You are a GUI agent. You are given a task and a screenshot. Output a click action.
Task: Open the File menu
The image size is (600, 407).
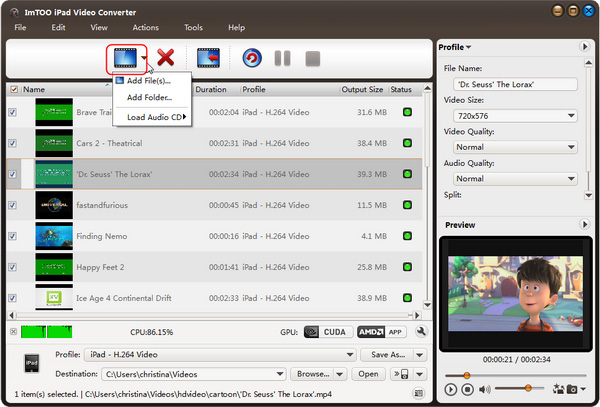click(x=20, y=28)
